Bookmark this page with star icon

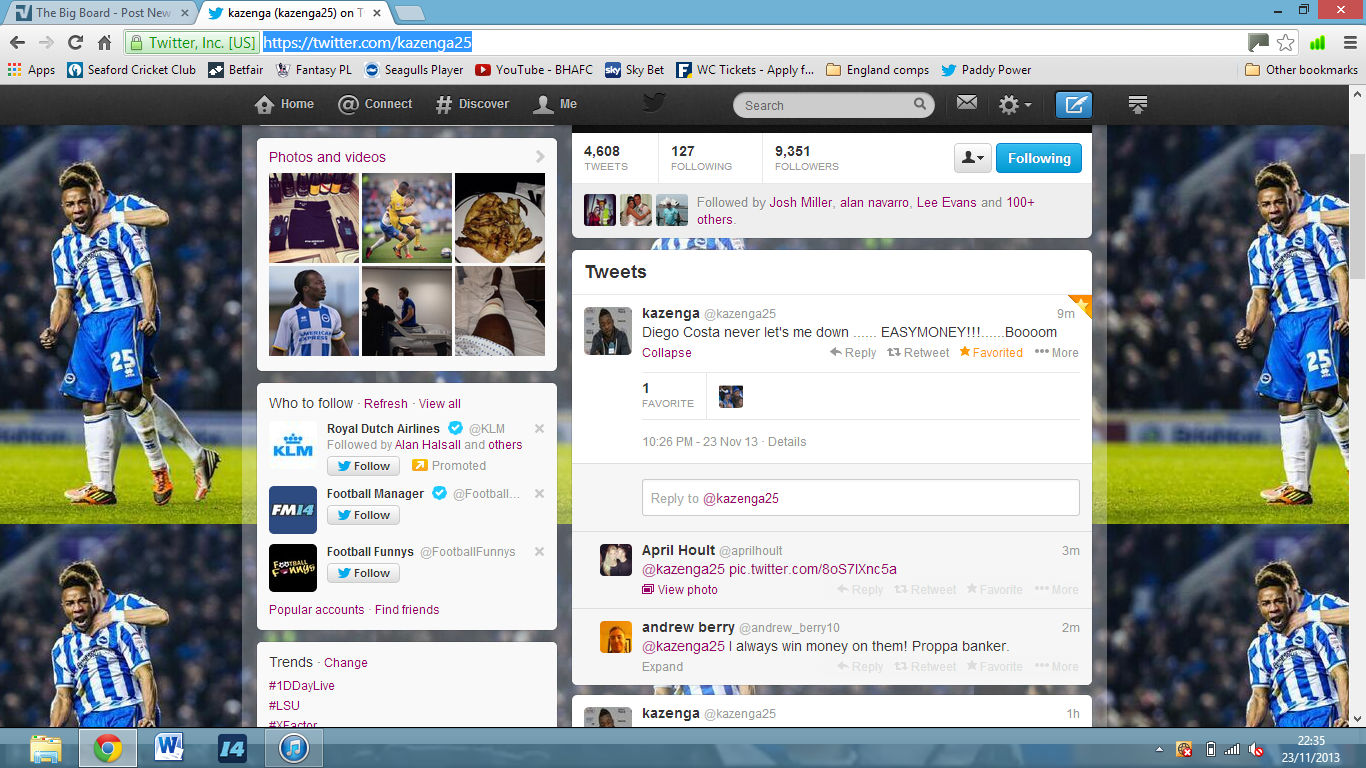(1286, 42)
